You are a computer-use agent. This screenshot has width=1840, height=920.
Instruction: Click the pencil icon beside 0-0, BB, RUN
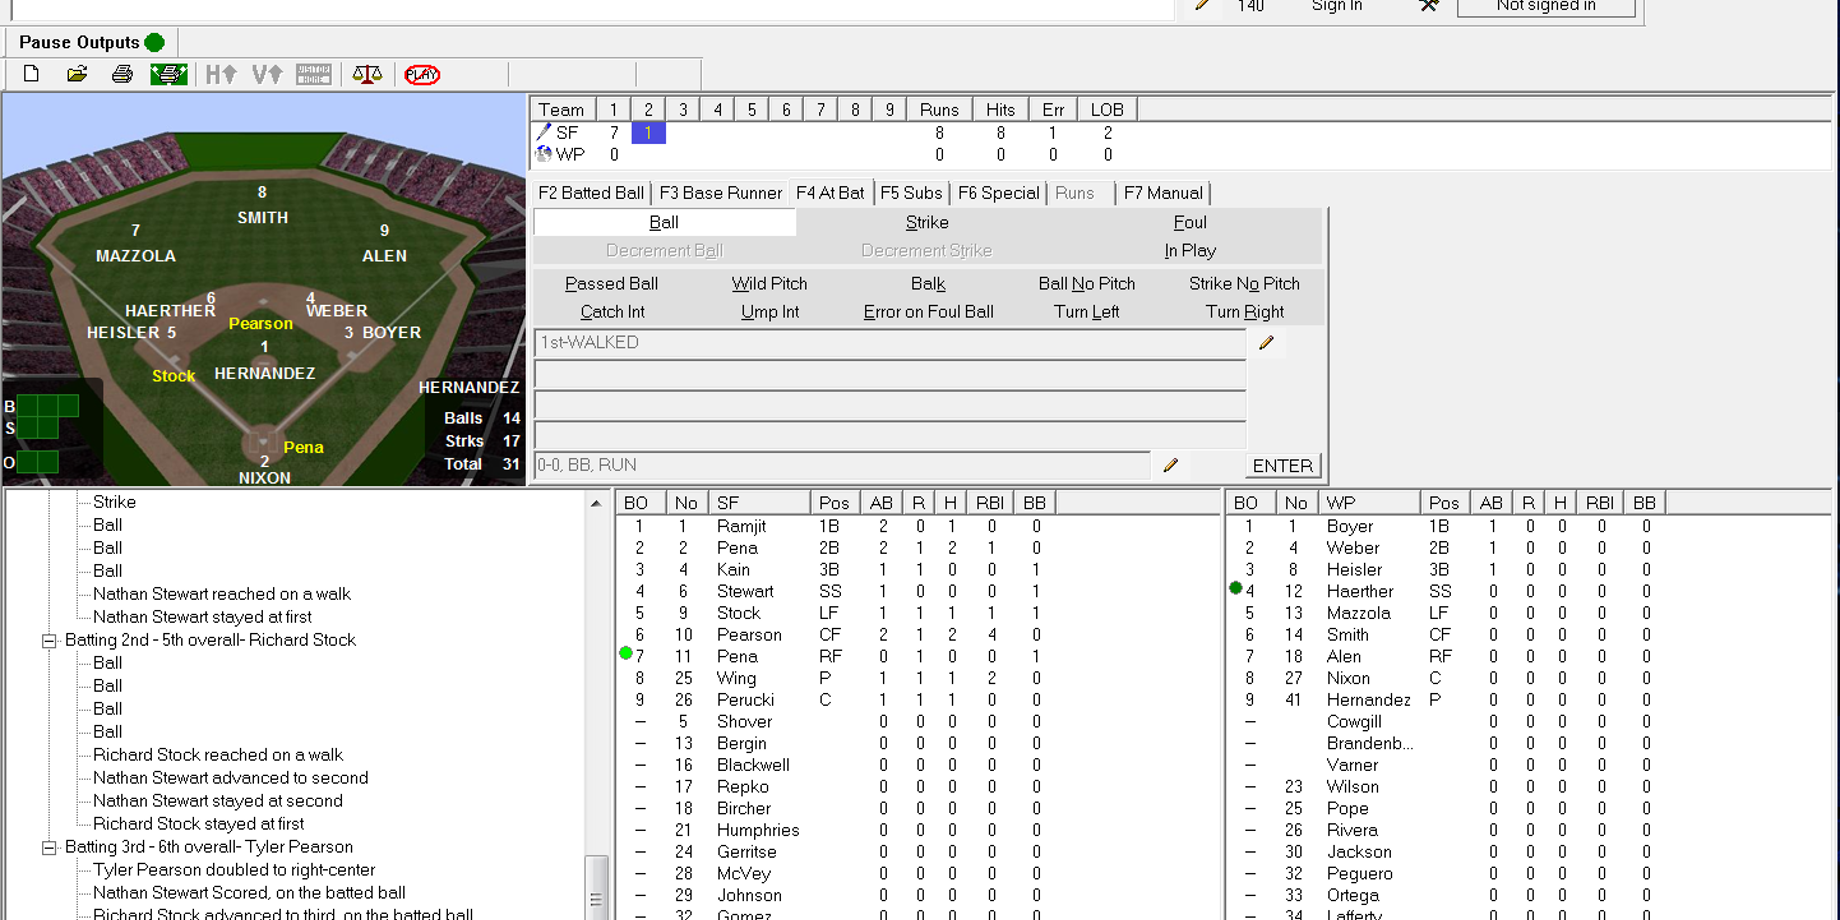[x=1170, y=465]
